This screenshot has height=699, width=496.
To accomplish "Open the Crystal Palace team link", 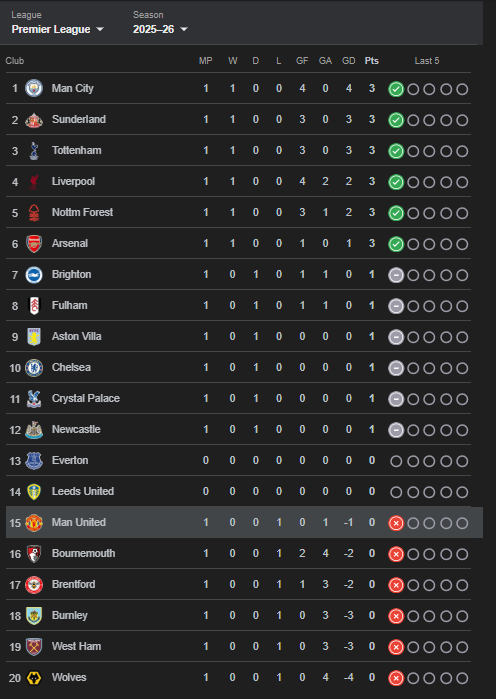I will [86, 398].
